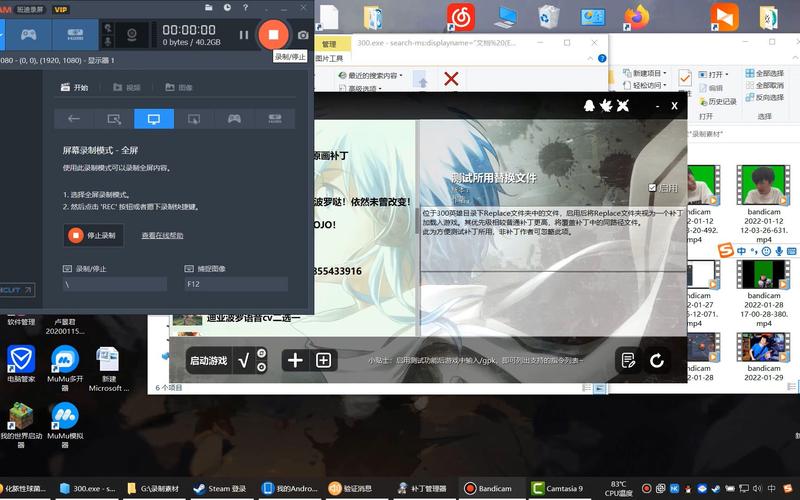Click the refresh icon in patch manager
The image size is (800, 500).
pos(657,360)
